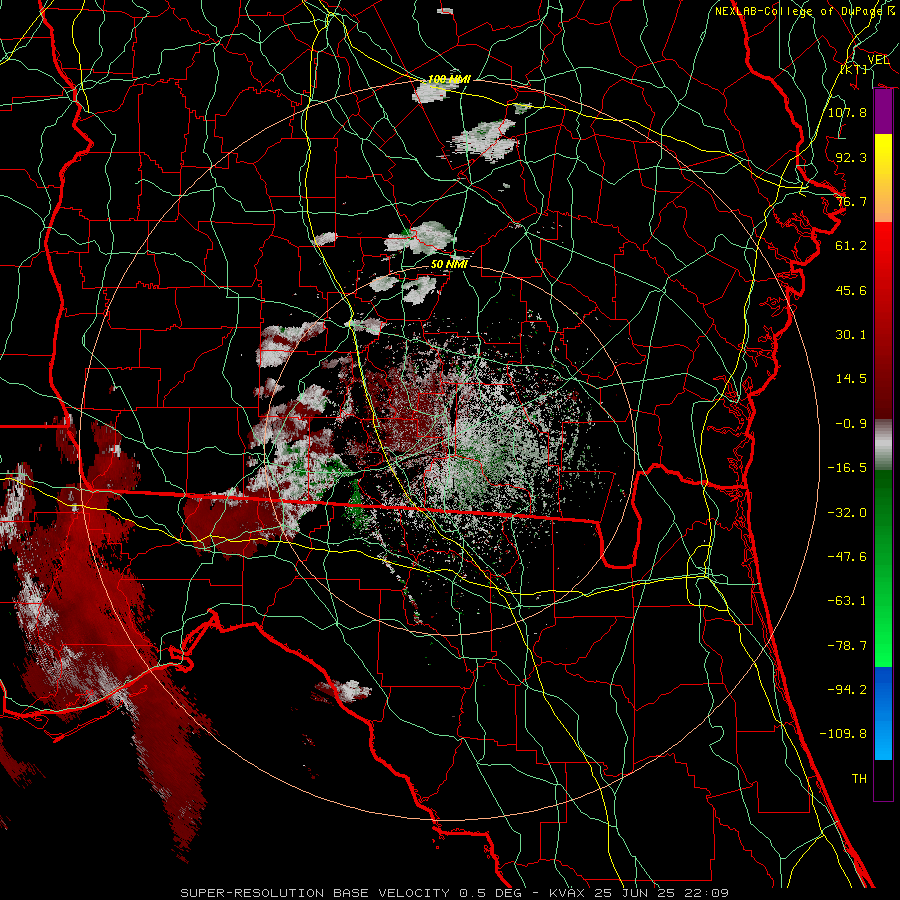The image size is (900, 900).
Task: Click the 14.5 velocity scale value
Action: 851,379
